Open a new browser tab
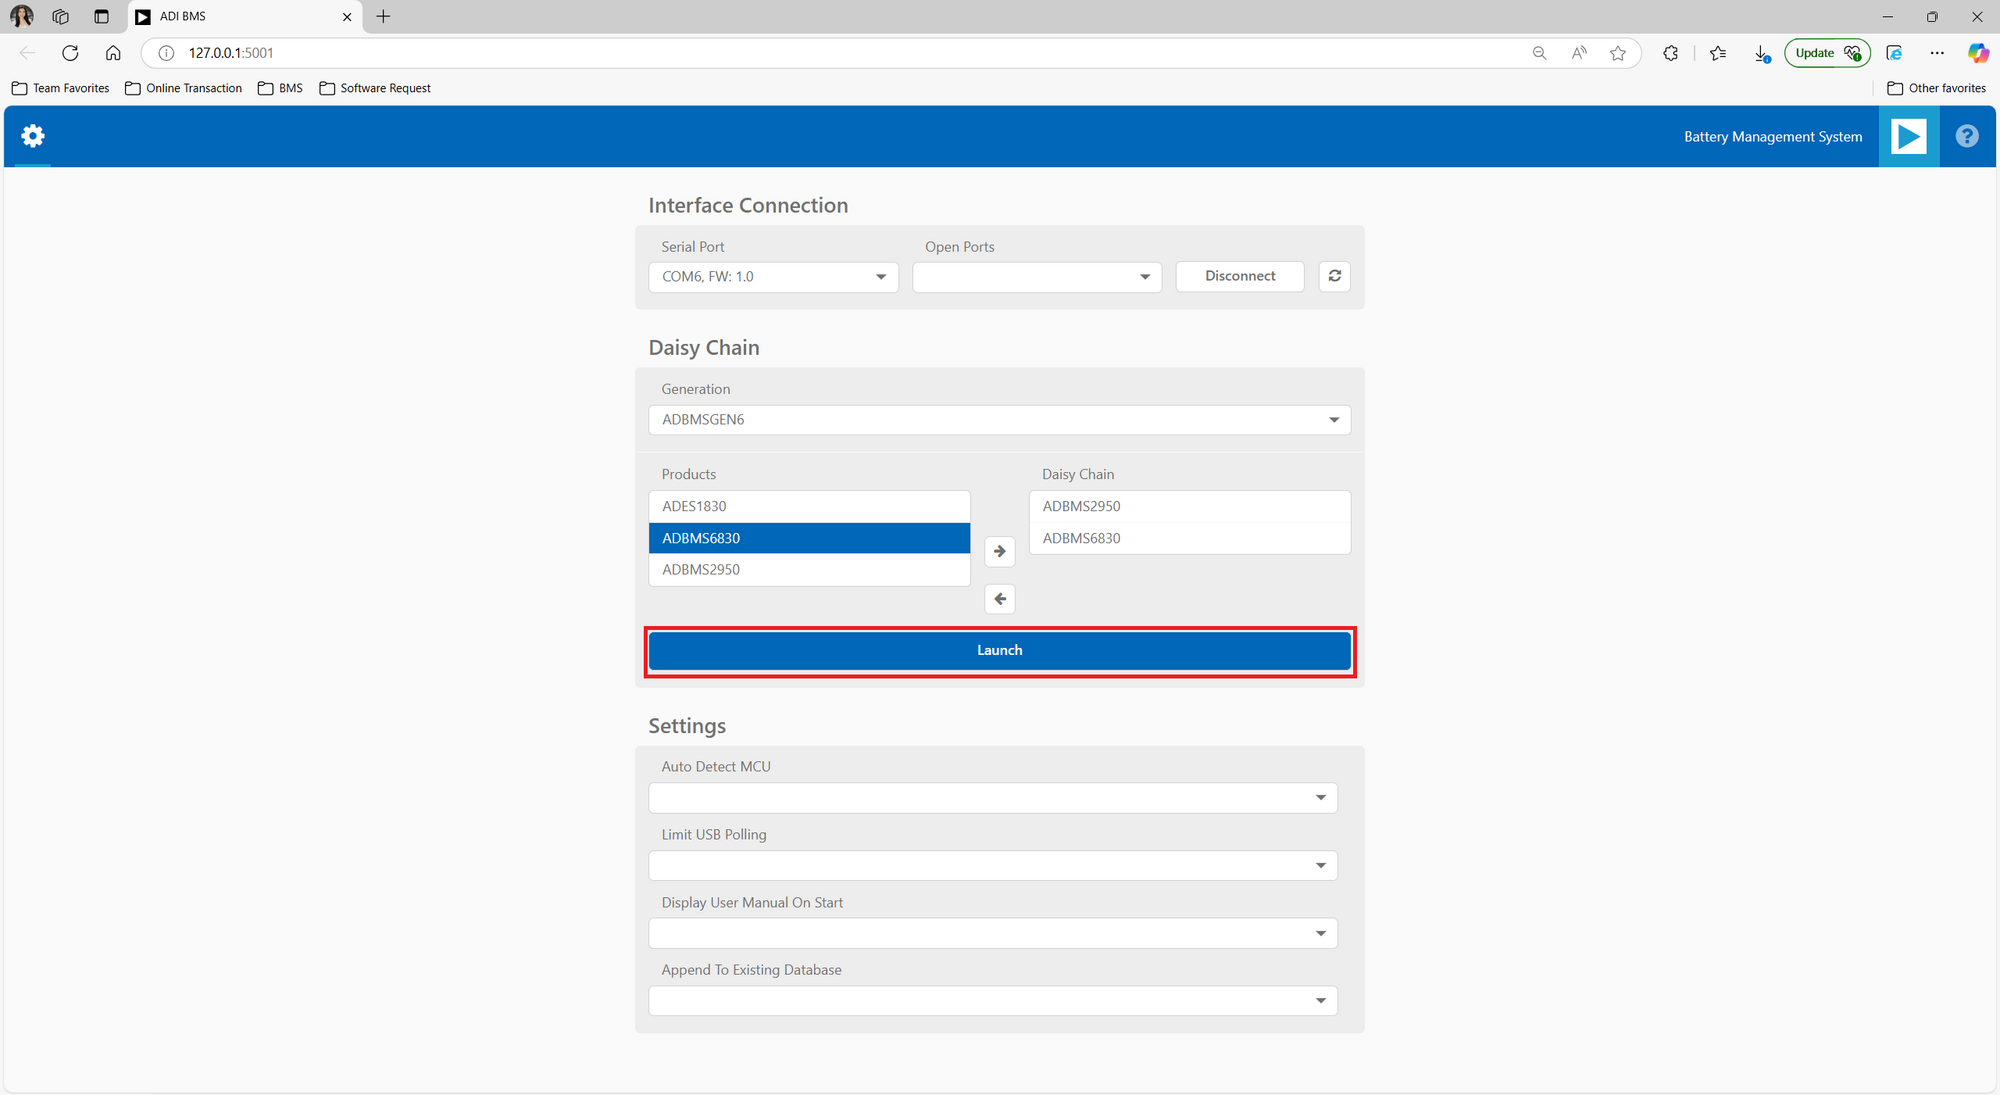This screenshot has height=1095, width=2000. pos(383,16)
